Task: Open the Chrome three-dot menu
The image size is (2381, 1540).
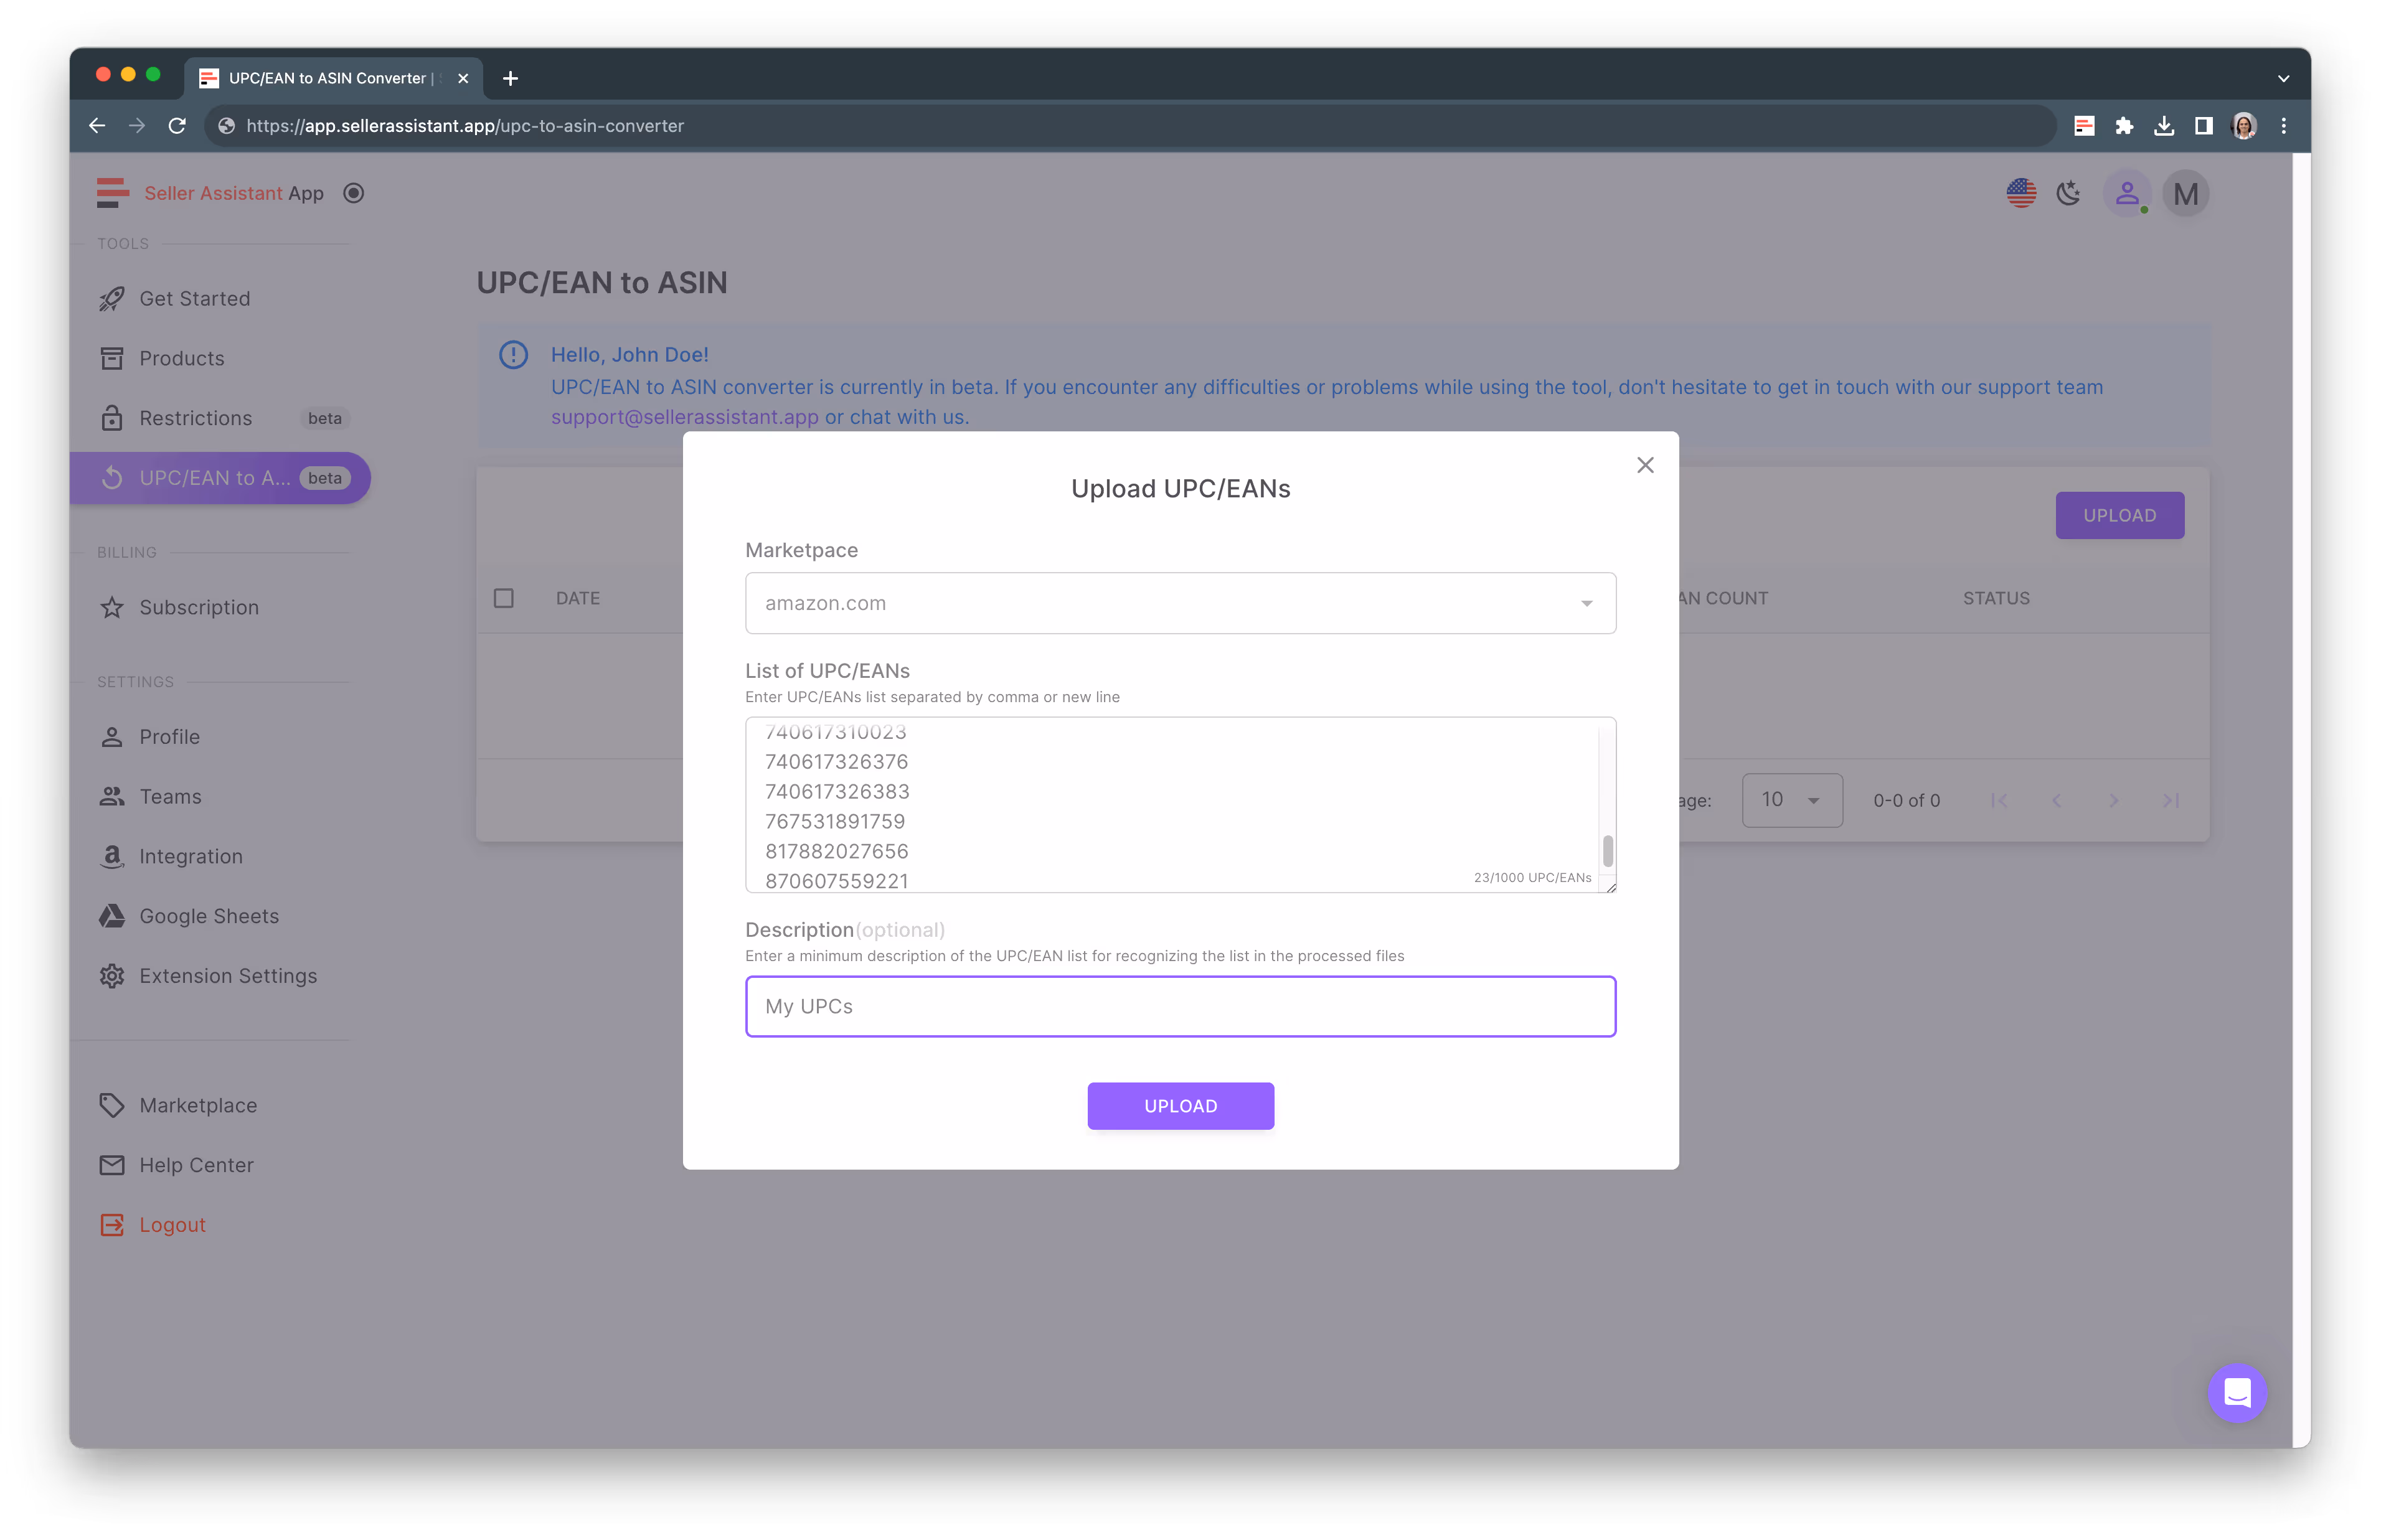Action: click(x=2283, y=126)
